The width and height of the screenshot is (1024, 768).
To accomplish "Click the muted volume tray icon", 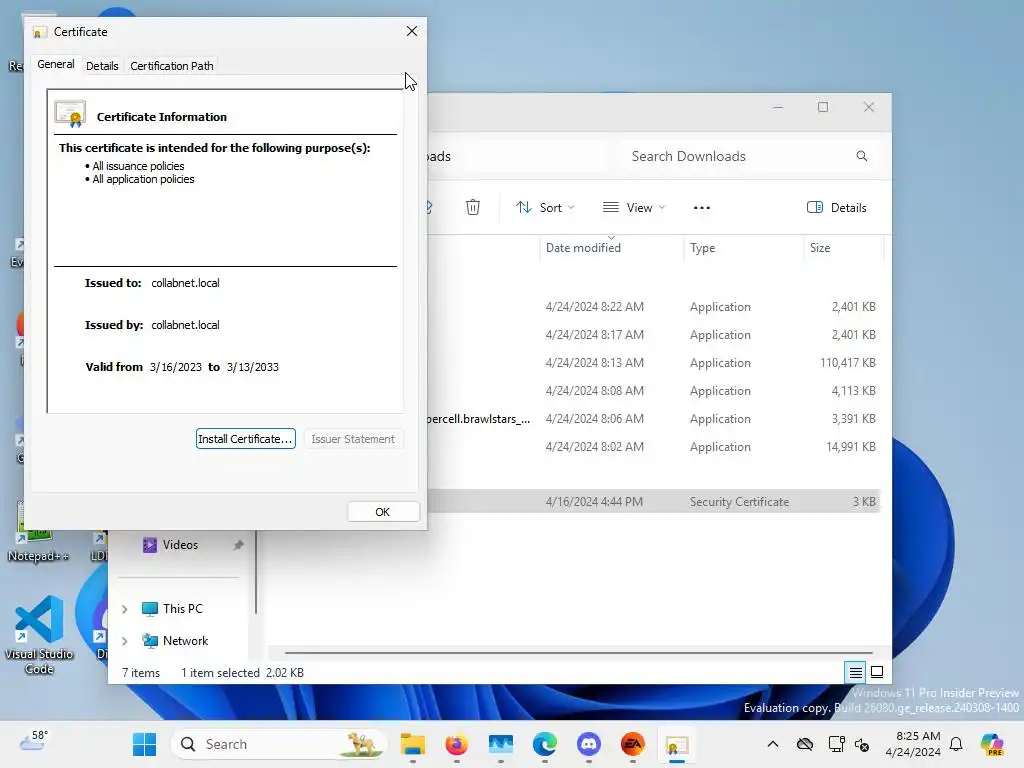I will tap(862, 744).
